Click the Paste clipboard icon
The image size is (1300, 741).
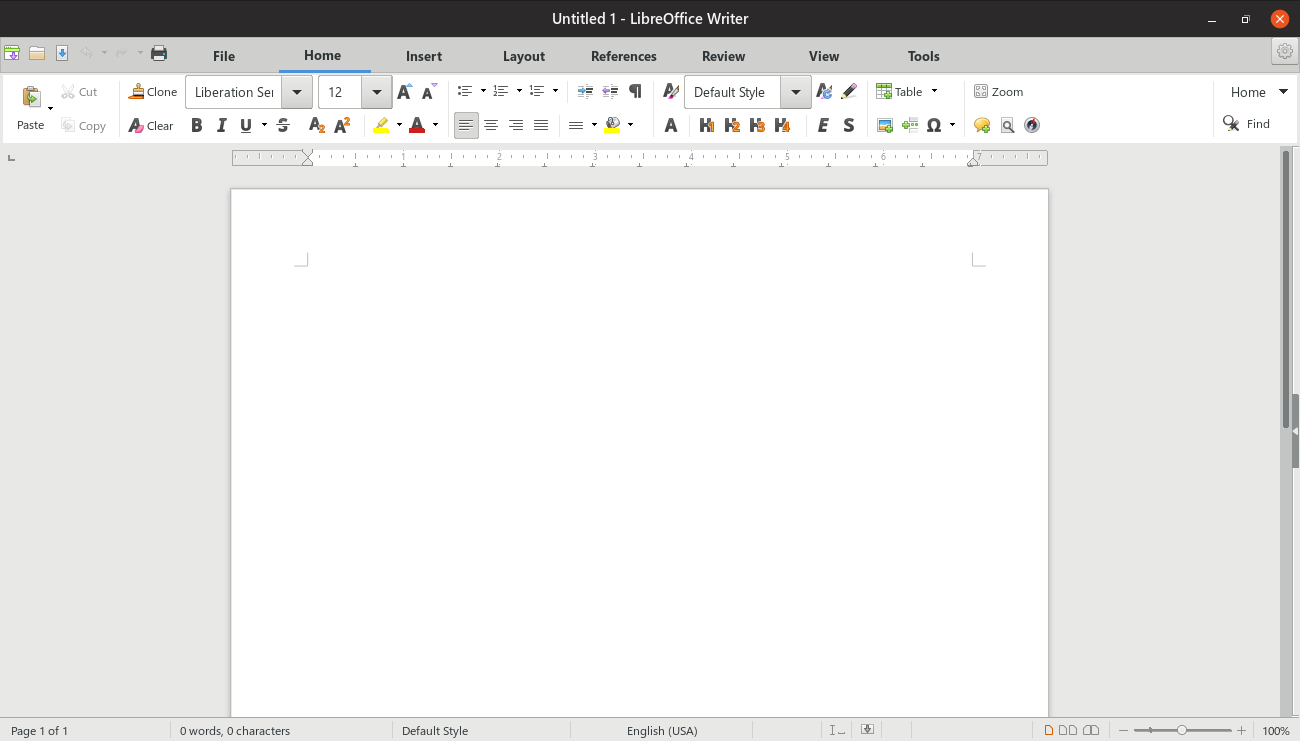coord(31,97)
